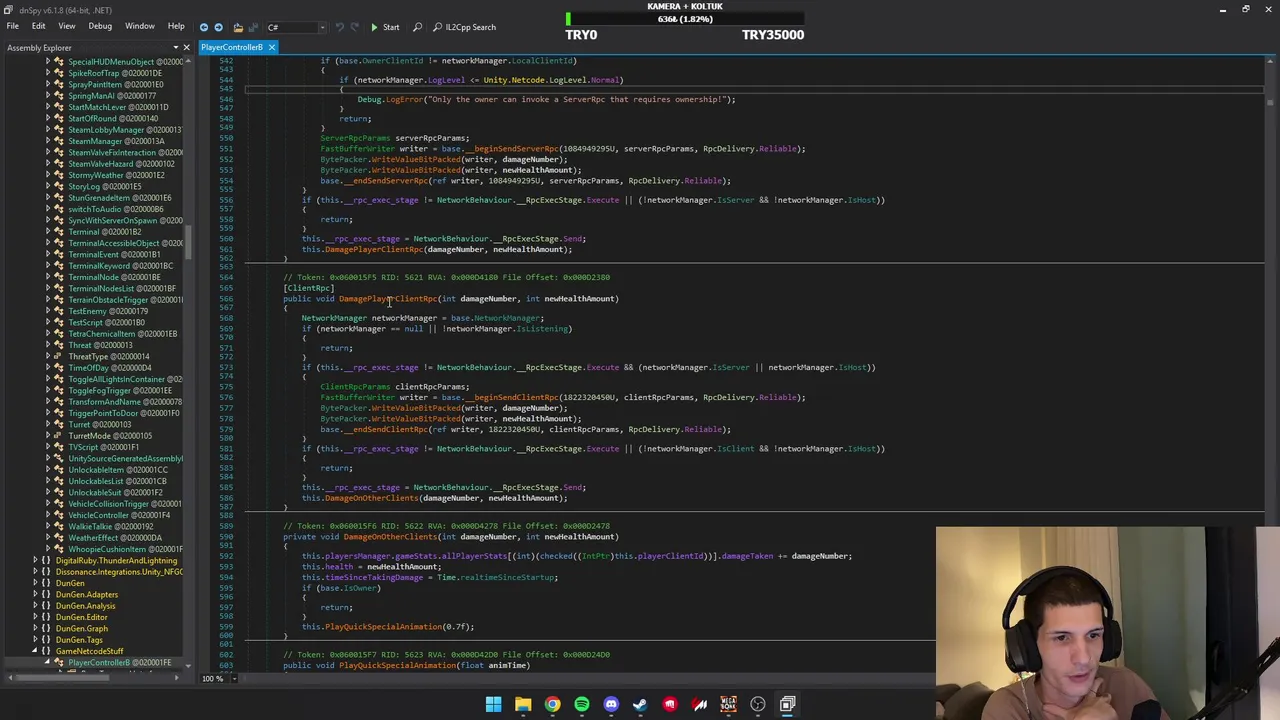Expand the DunGen.Tags namespace
This screenshot has width=1280, height=720.
click(36, 640)
